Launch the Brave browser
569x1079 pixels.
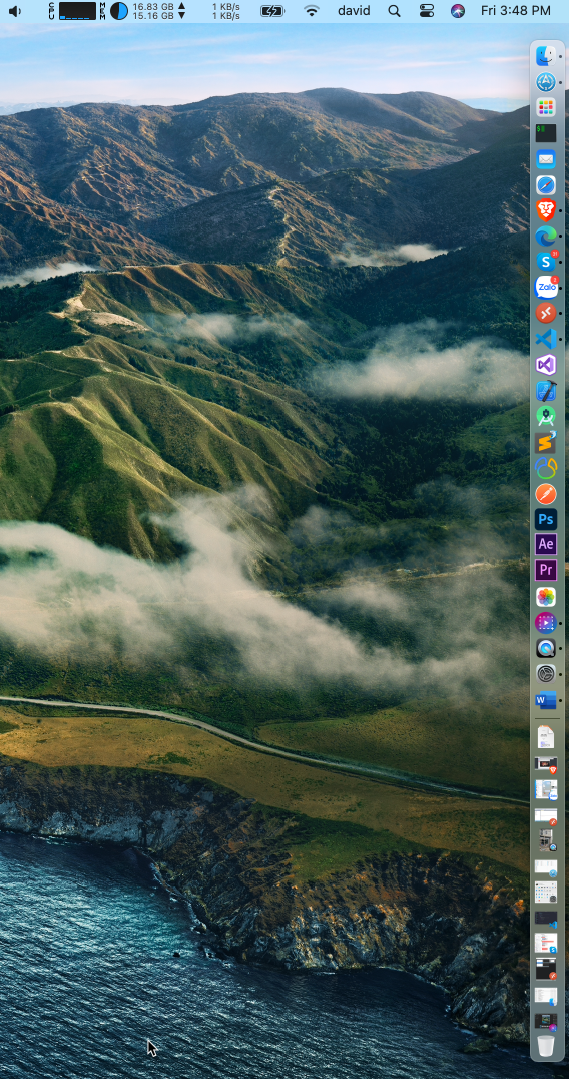546,210
